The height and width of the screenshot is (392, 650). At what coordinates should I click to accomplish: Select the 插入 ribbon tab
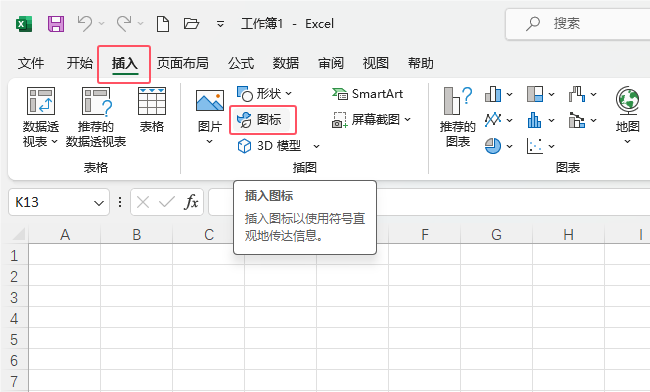click(x=124, y=63)
